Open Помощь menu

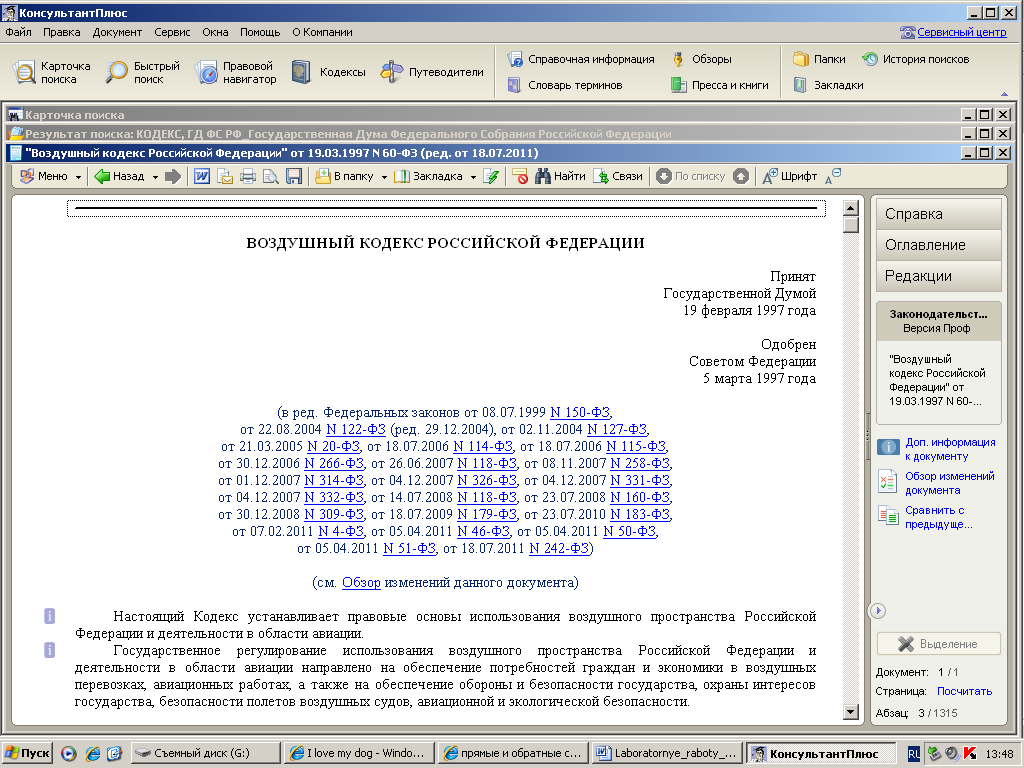pyautogui.click(x=260, y=32)
